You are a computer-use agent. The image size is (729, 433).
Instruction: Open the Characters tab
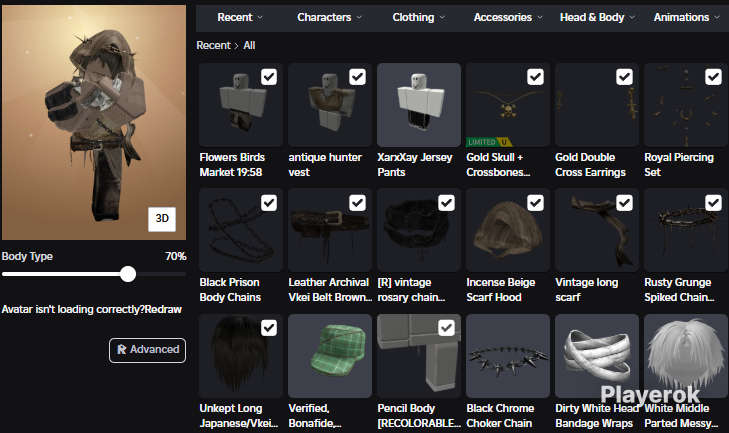point(324,17)
